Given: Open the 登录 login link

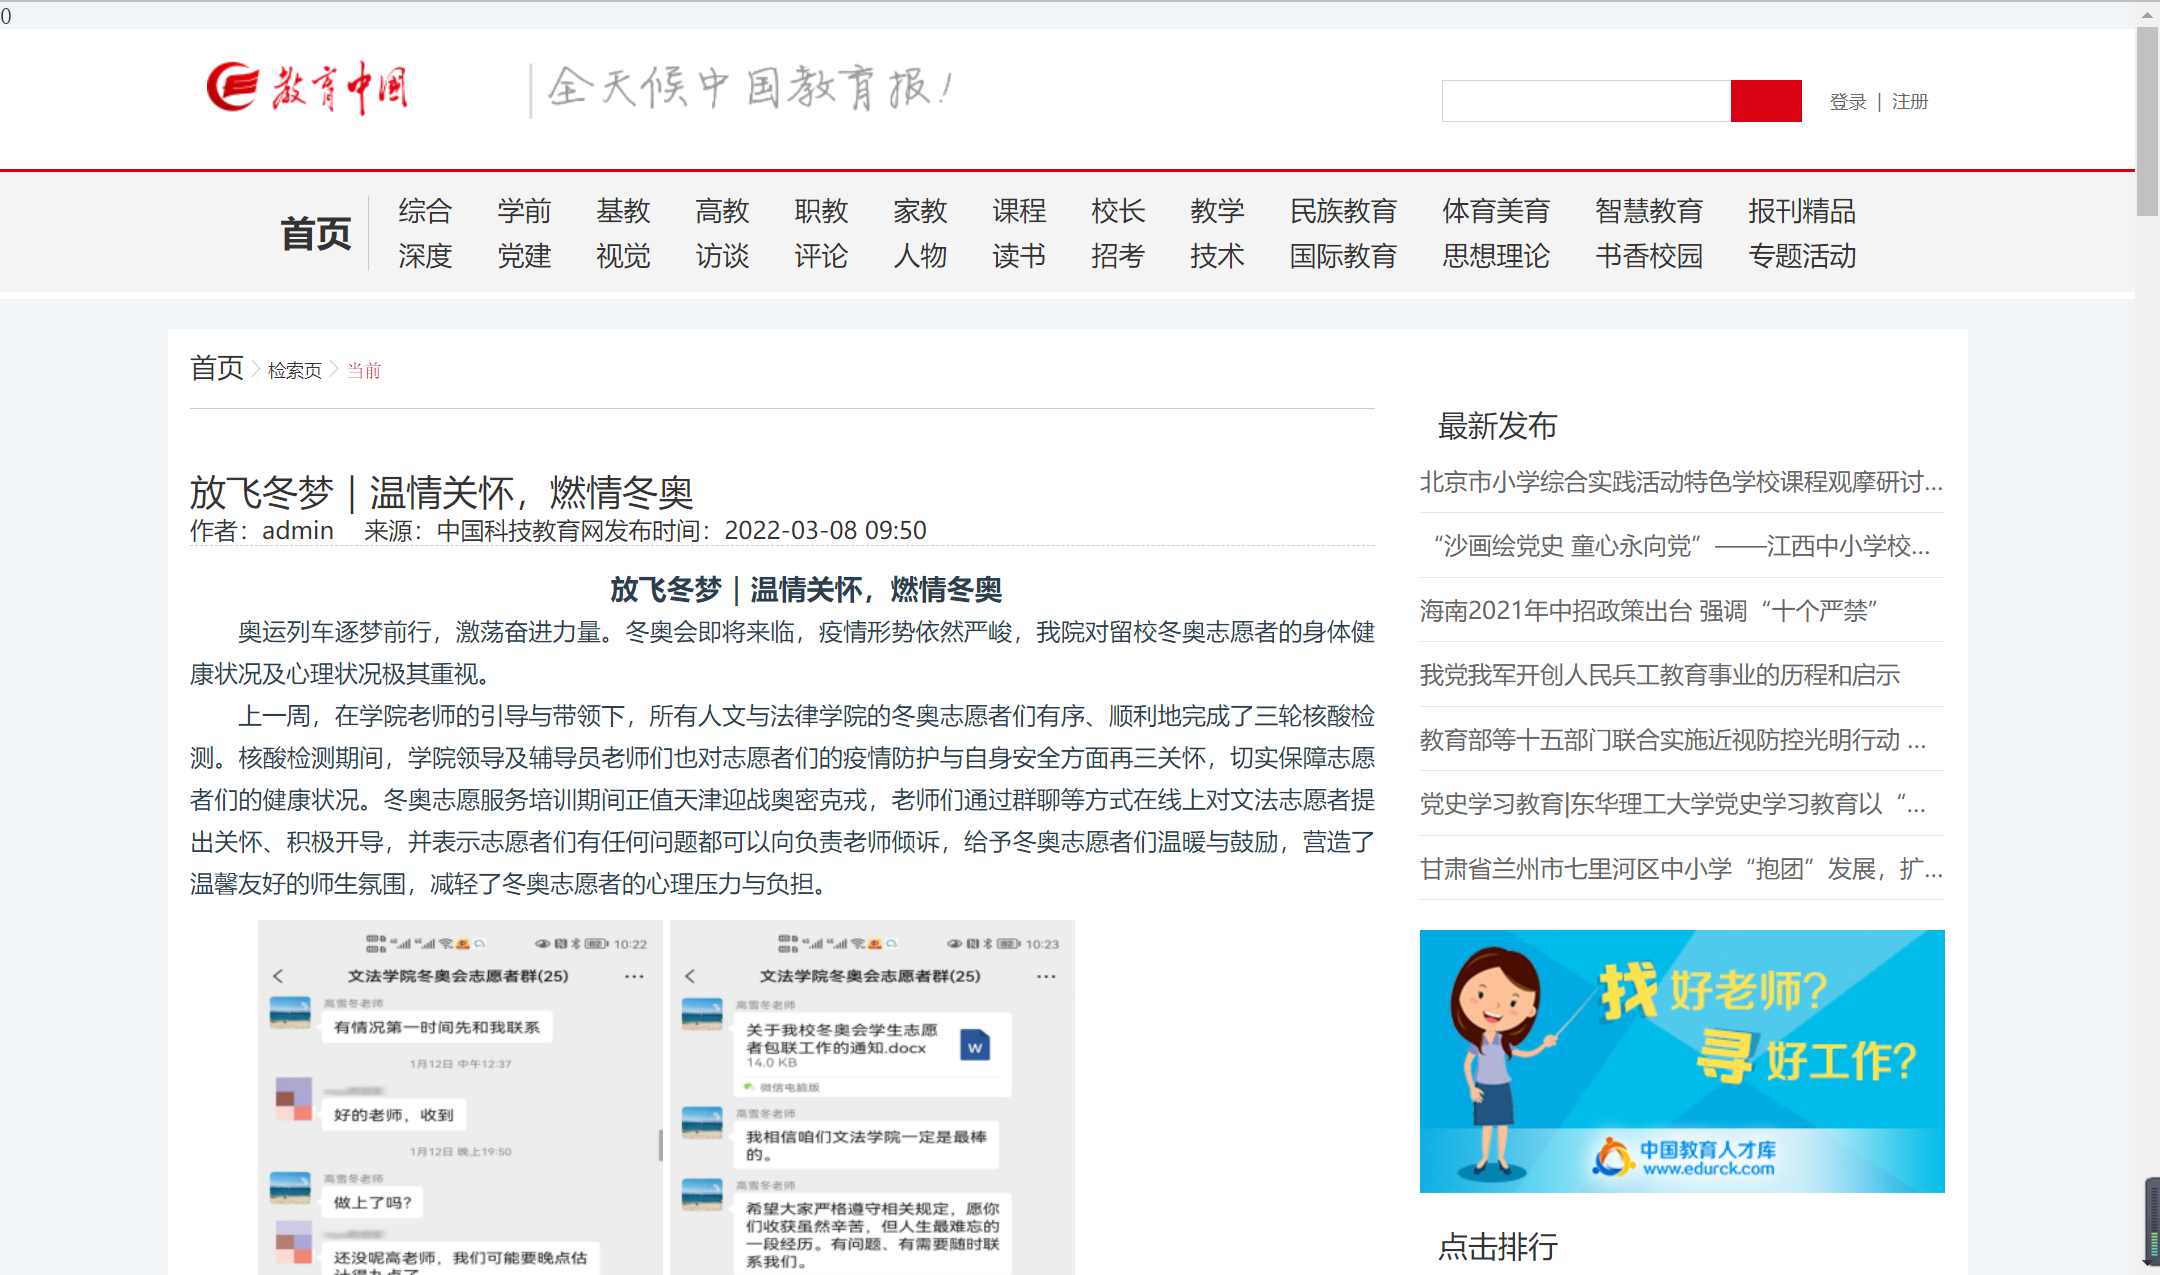Looking at the screenshot, I should pyautogui.click(x=1847, y=102).
